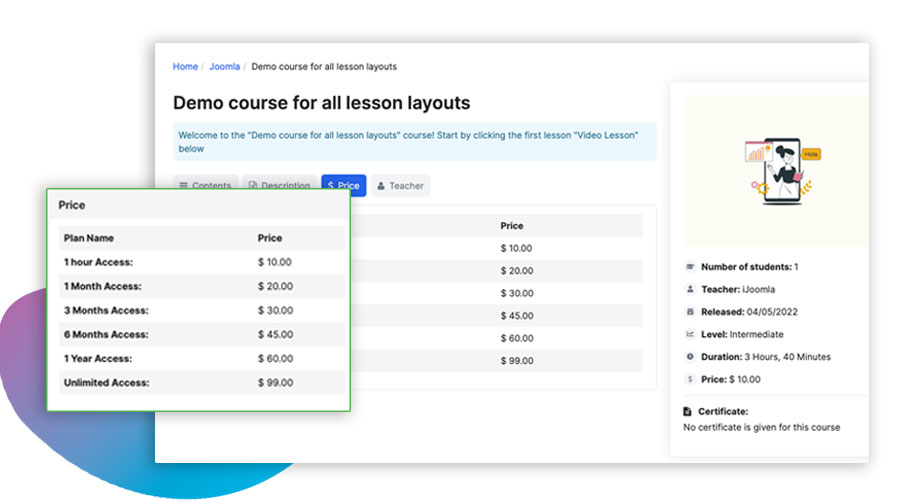Select '1 Month Access:' plan row
The width and height of the screenshot is (900, 500).
tap(201, 286)
